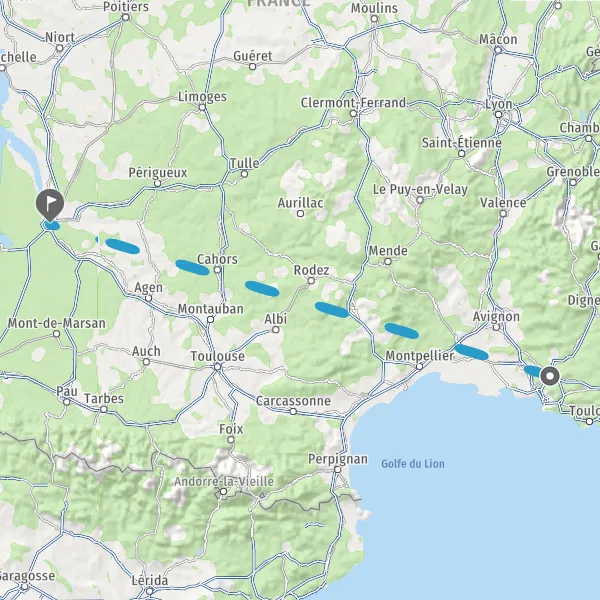Click the destination circle marker near Marseille
This screenshot has width=600, height=600.
550,376
